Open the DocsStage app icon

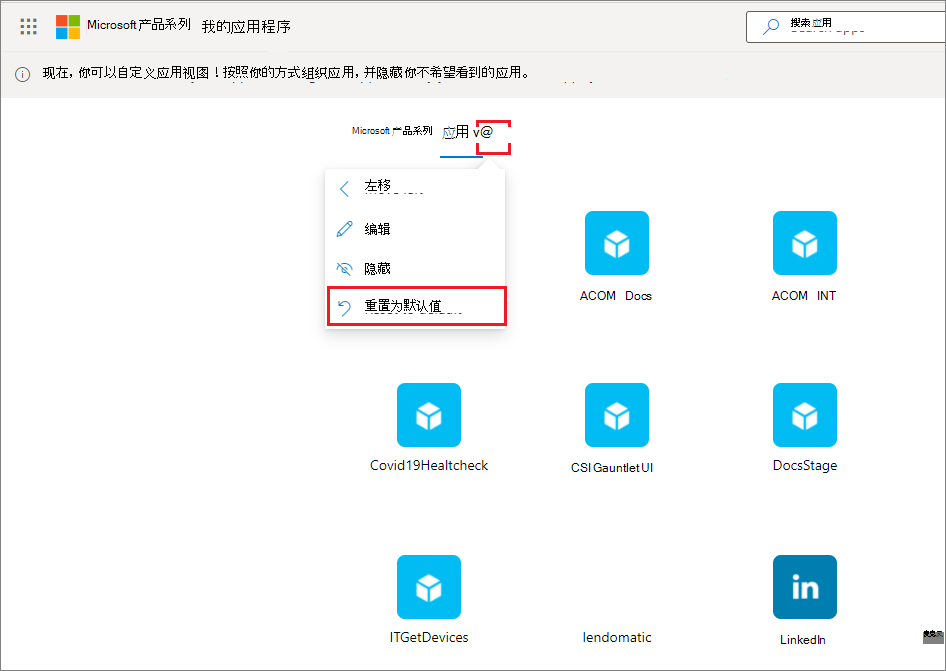pyautogui.click(x=805, y=415)
